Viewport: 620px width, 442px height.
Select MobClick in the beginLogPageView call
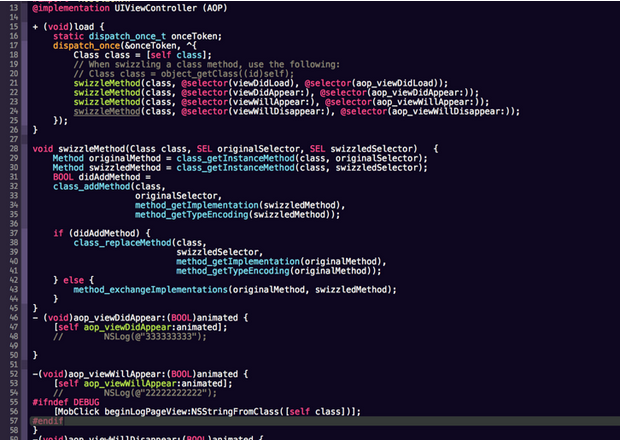(x=78, y=412)
